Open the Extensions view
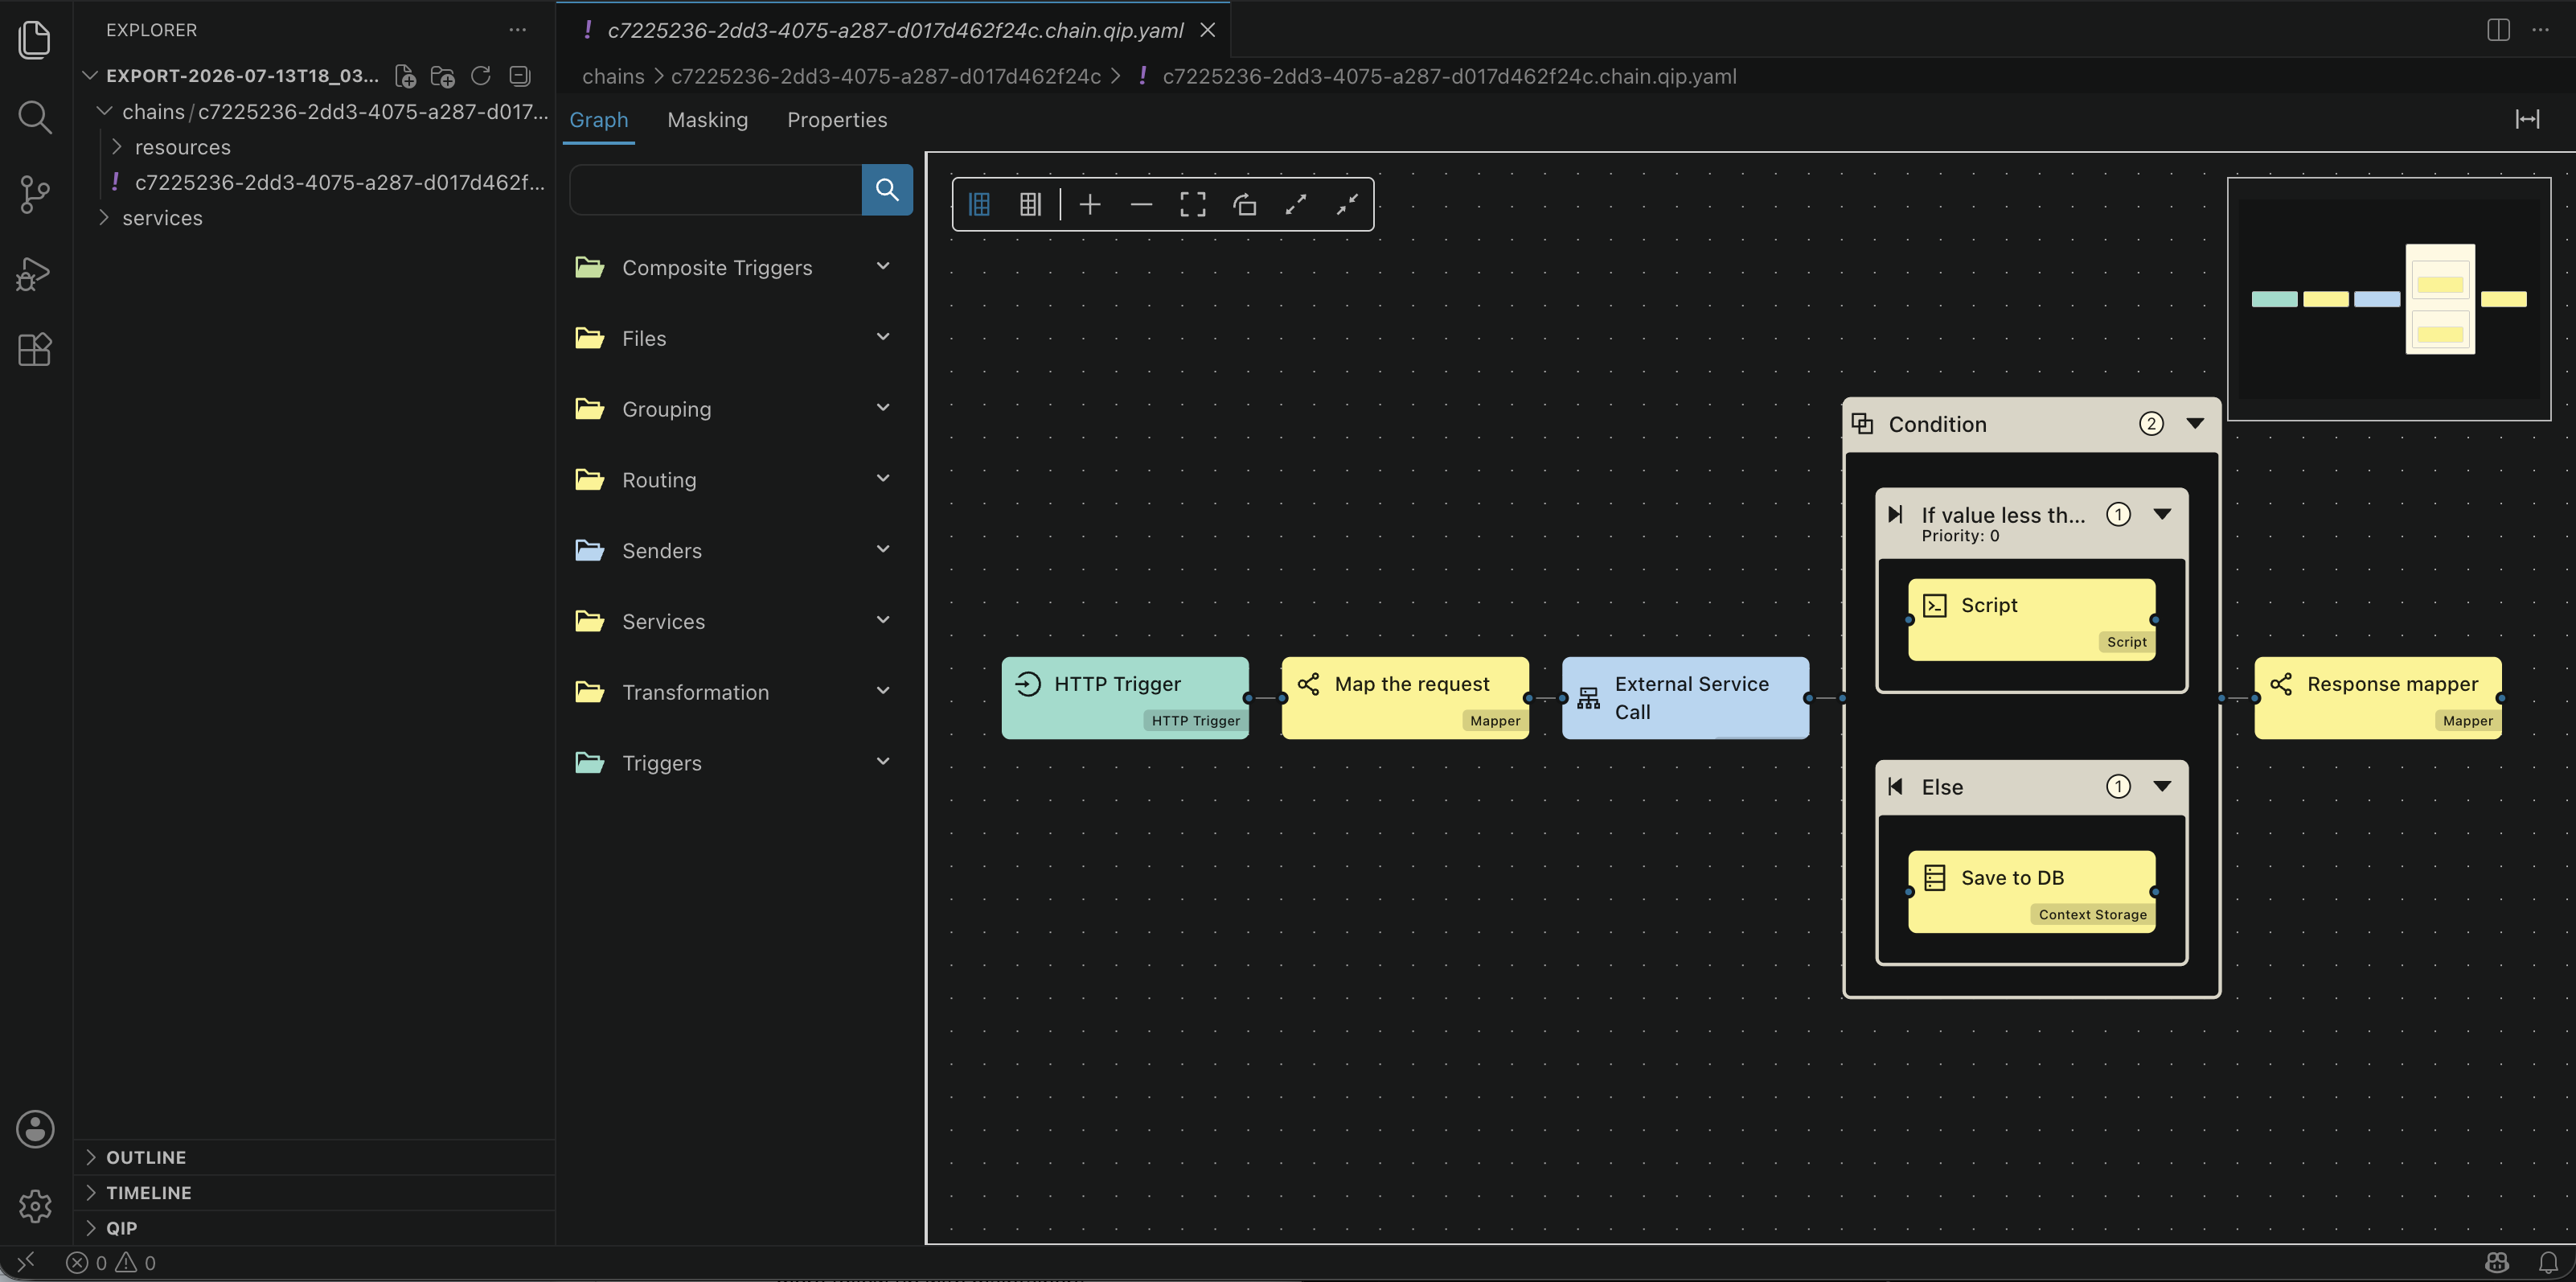The width and height of the screenshot is (2576, 1282). click(35, 349)
